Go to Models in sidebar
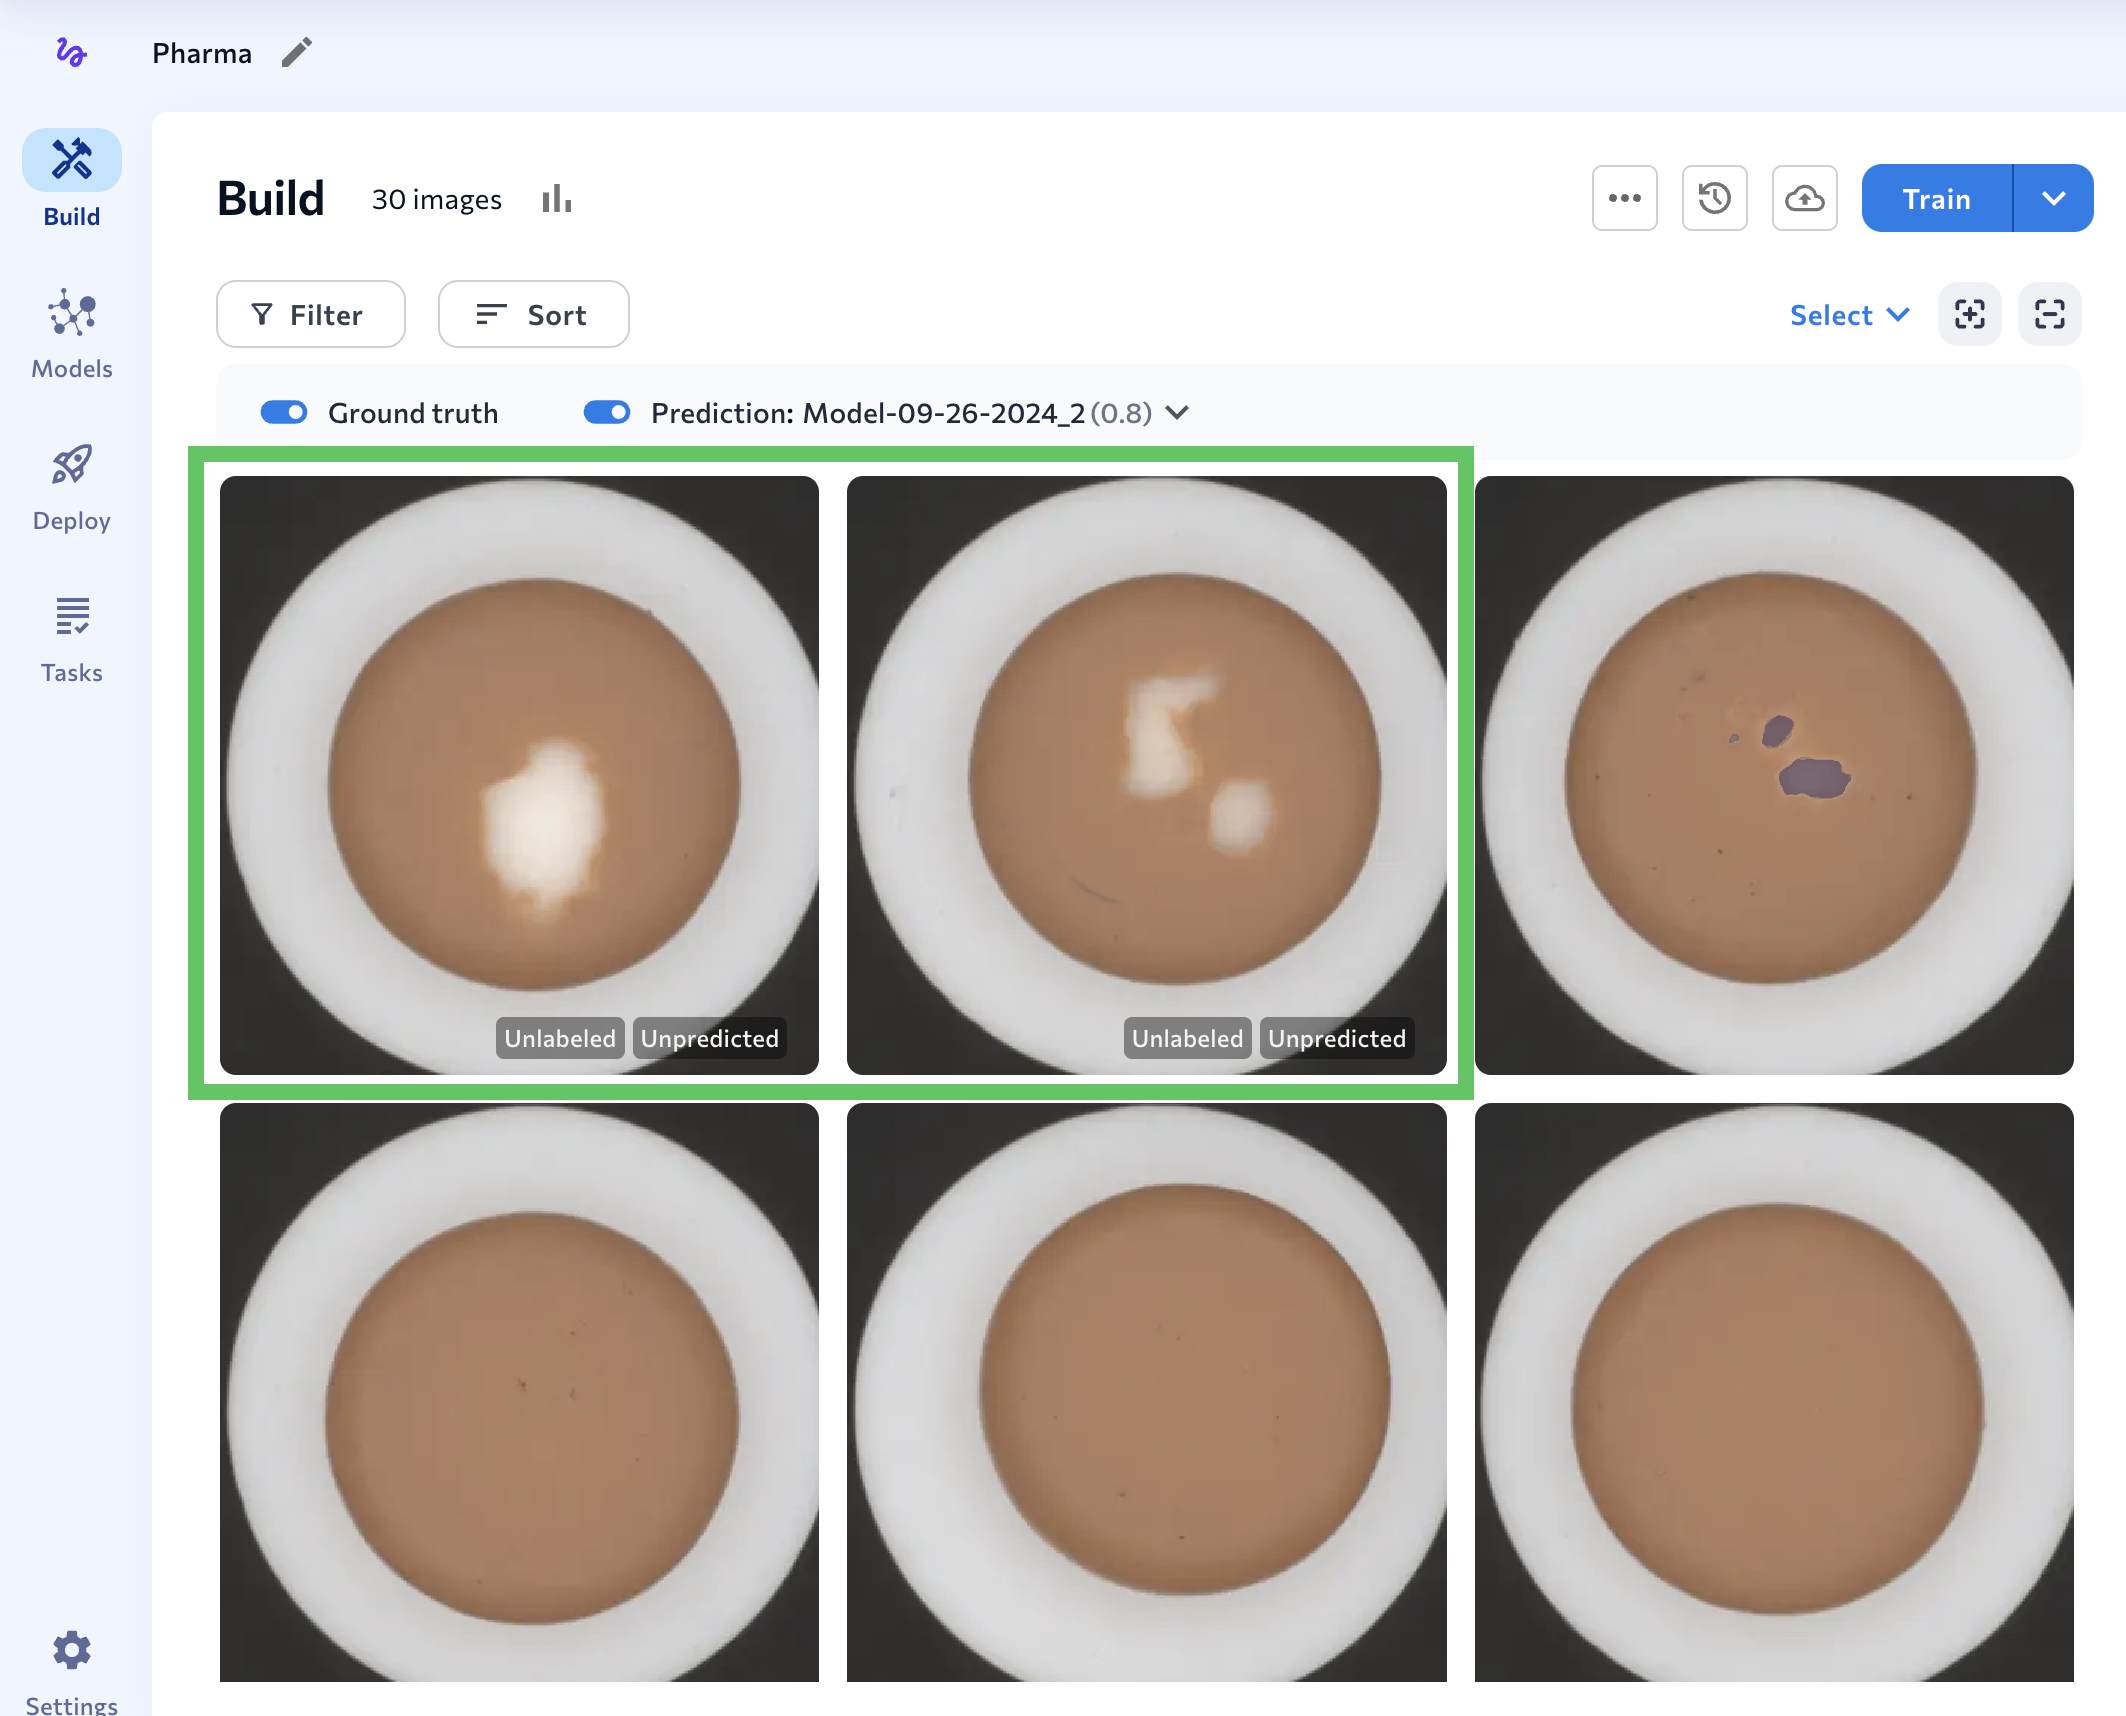The height and width of the screenshot is (1716, 2126). pyautogui.click(x=71, y=334)
